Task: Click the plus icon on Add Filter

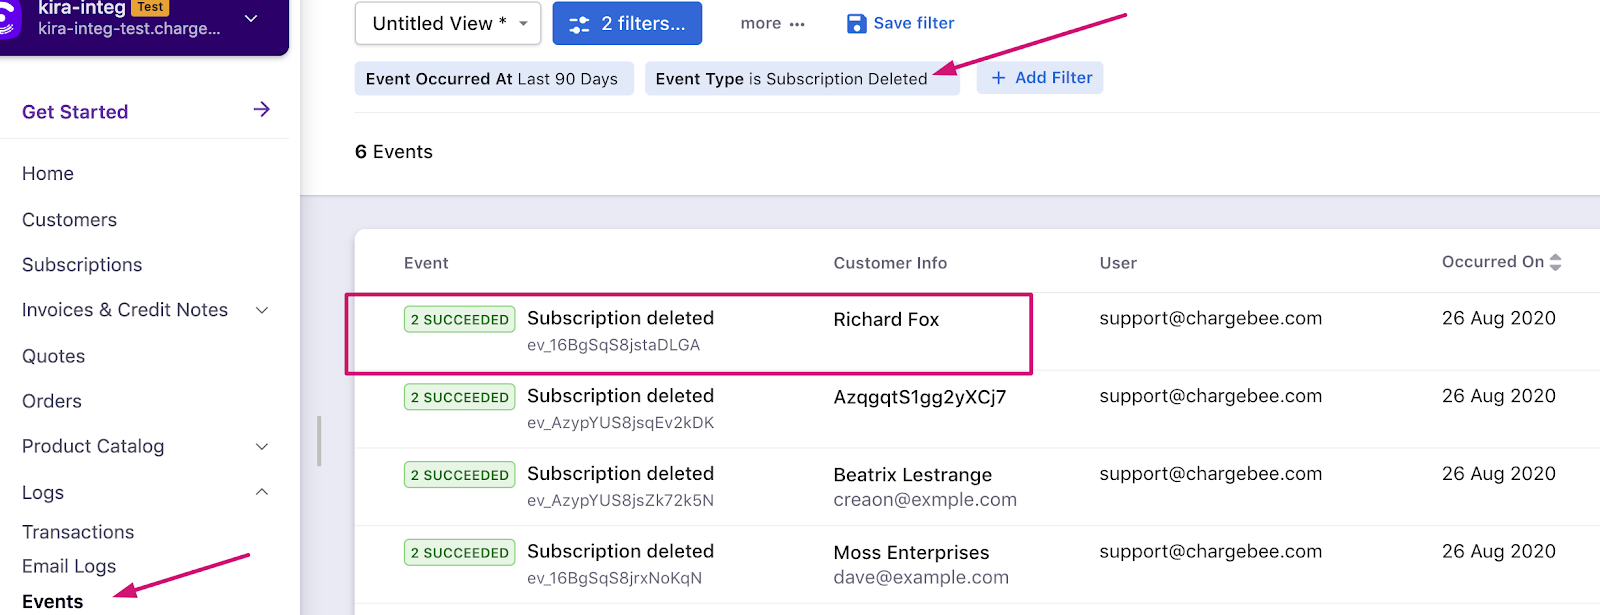Action: pos(998,78)
